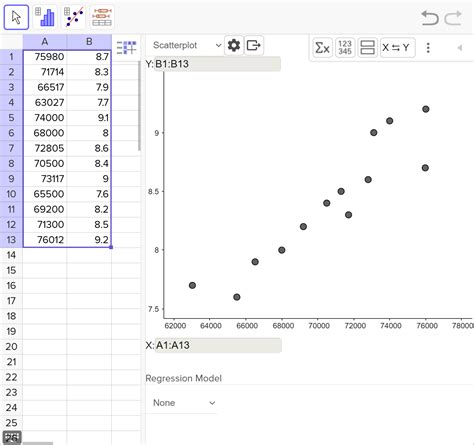Select row 1 header
This screenshot has height=445, width=474.
(11, 57)
